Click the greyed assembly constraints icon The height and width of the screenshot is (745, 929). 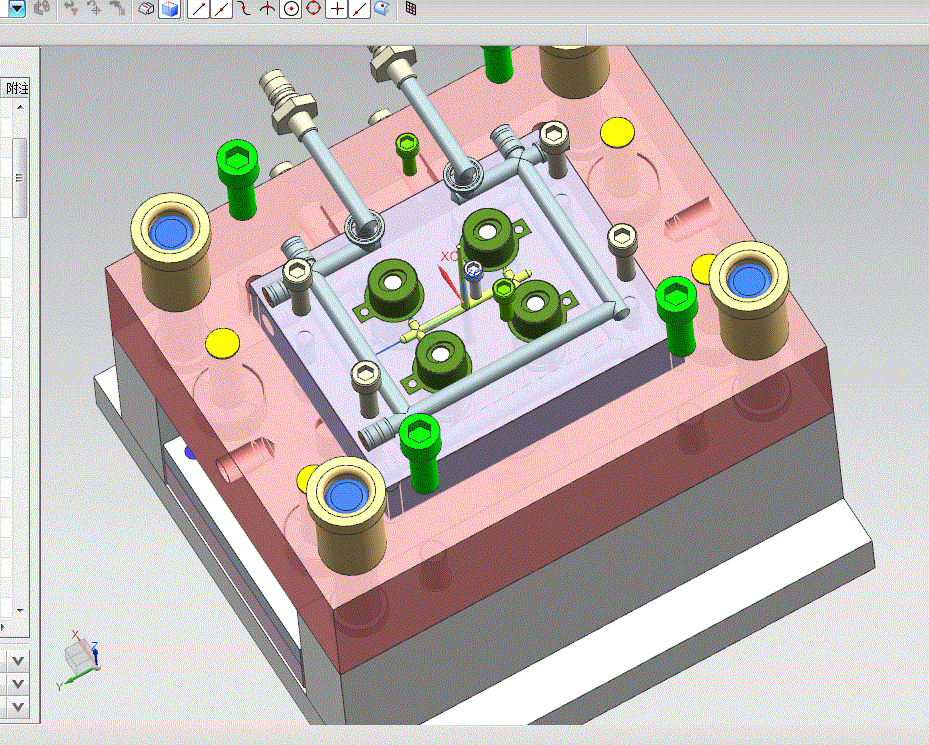coord(117,8)
